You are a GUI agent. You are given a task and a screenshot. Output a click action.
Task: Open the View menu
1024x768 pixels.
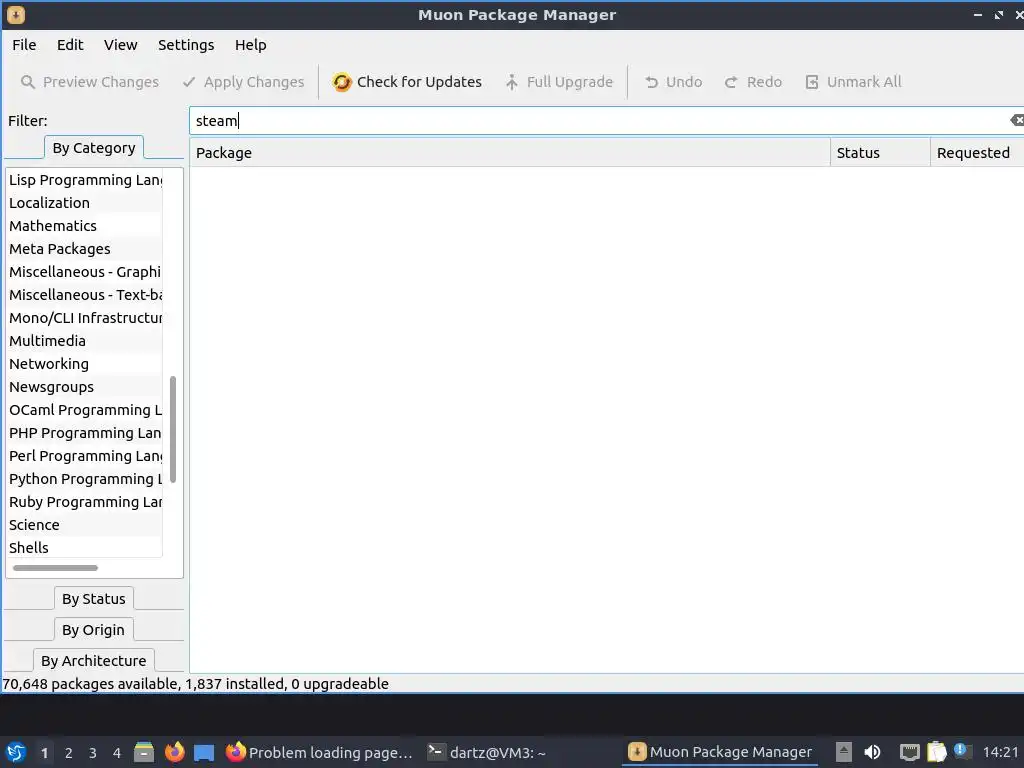[x=121, y=45]
